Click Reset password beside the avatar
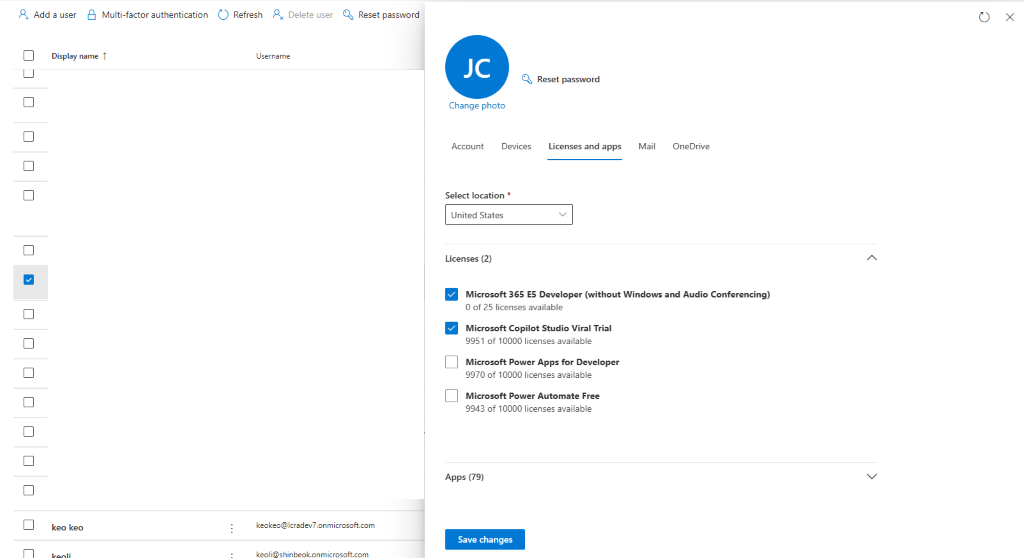 (568, 79)
